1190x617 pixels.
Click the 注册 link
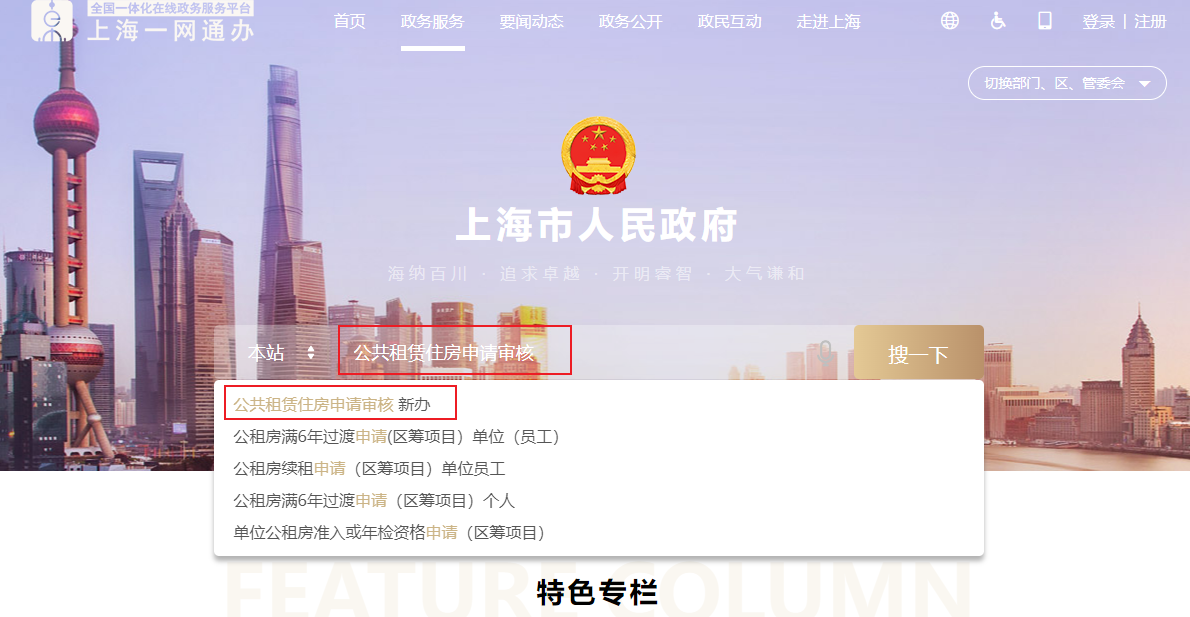[x=1150, y=22]
